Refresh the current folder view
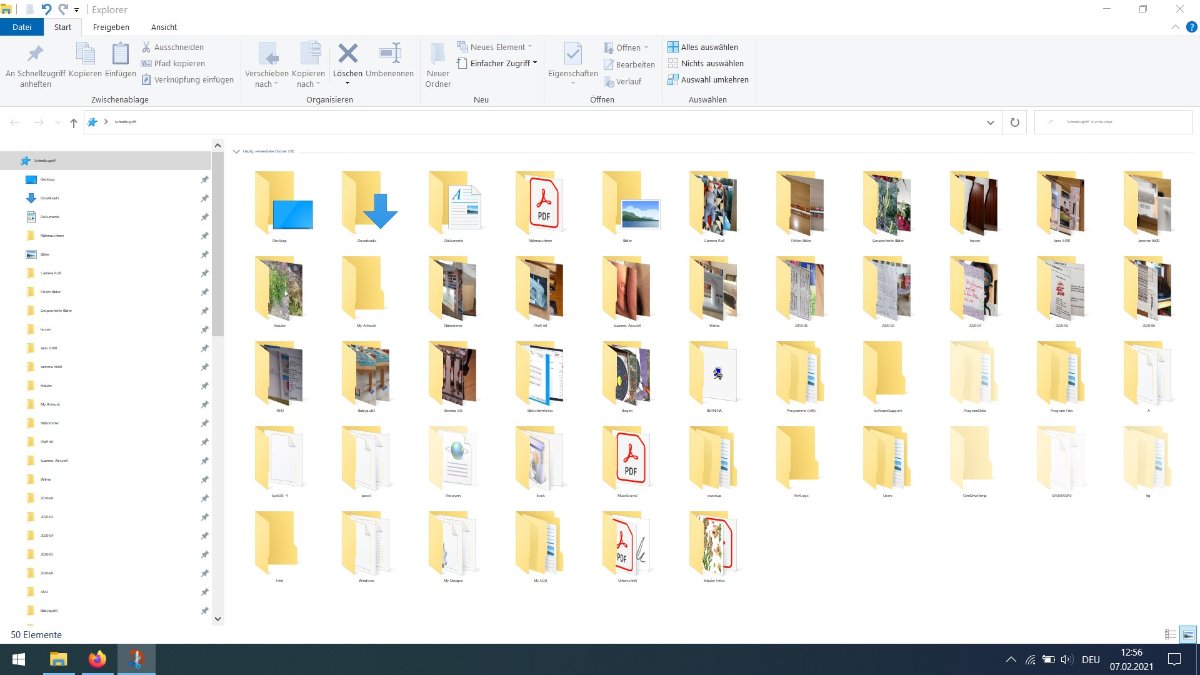The image size is (1200, 675). (1015, 122)
